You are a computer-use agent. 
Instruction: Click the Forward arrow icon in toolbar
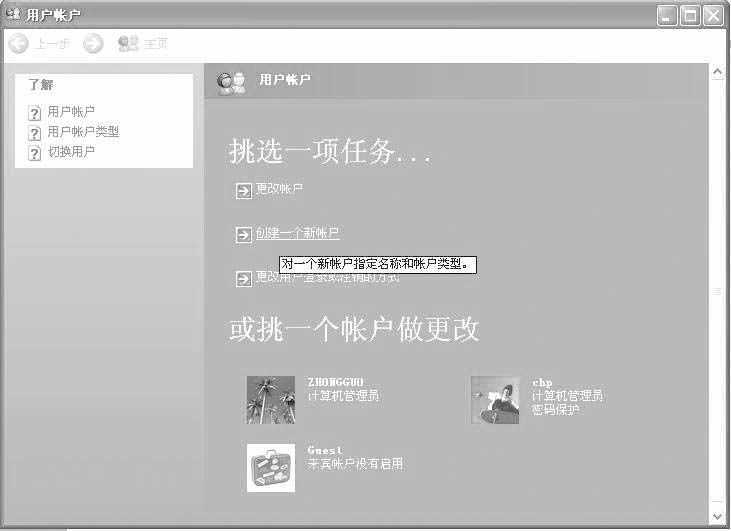93,44
